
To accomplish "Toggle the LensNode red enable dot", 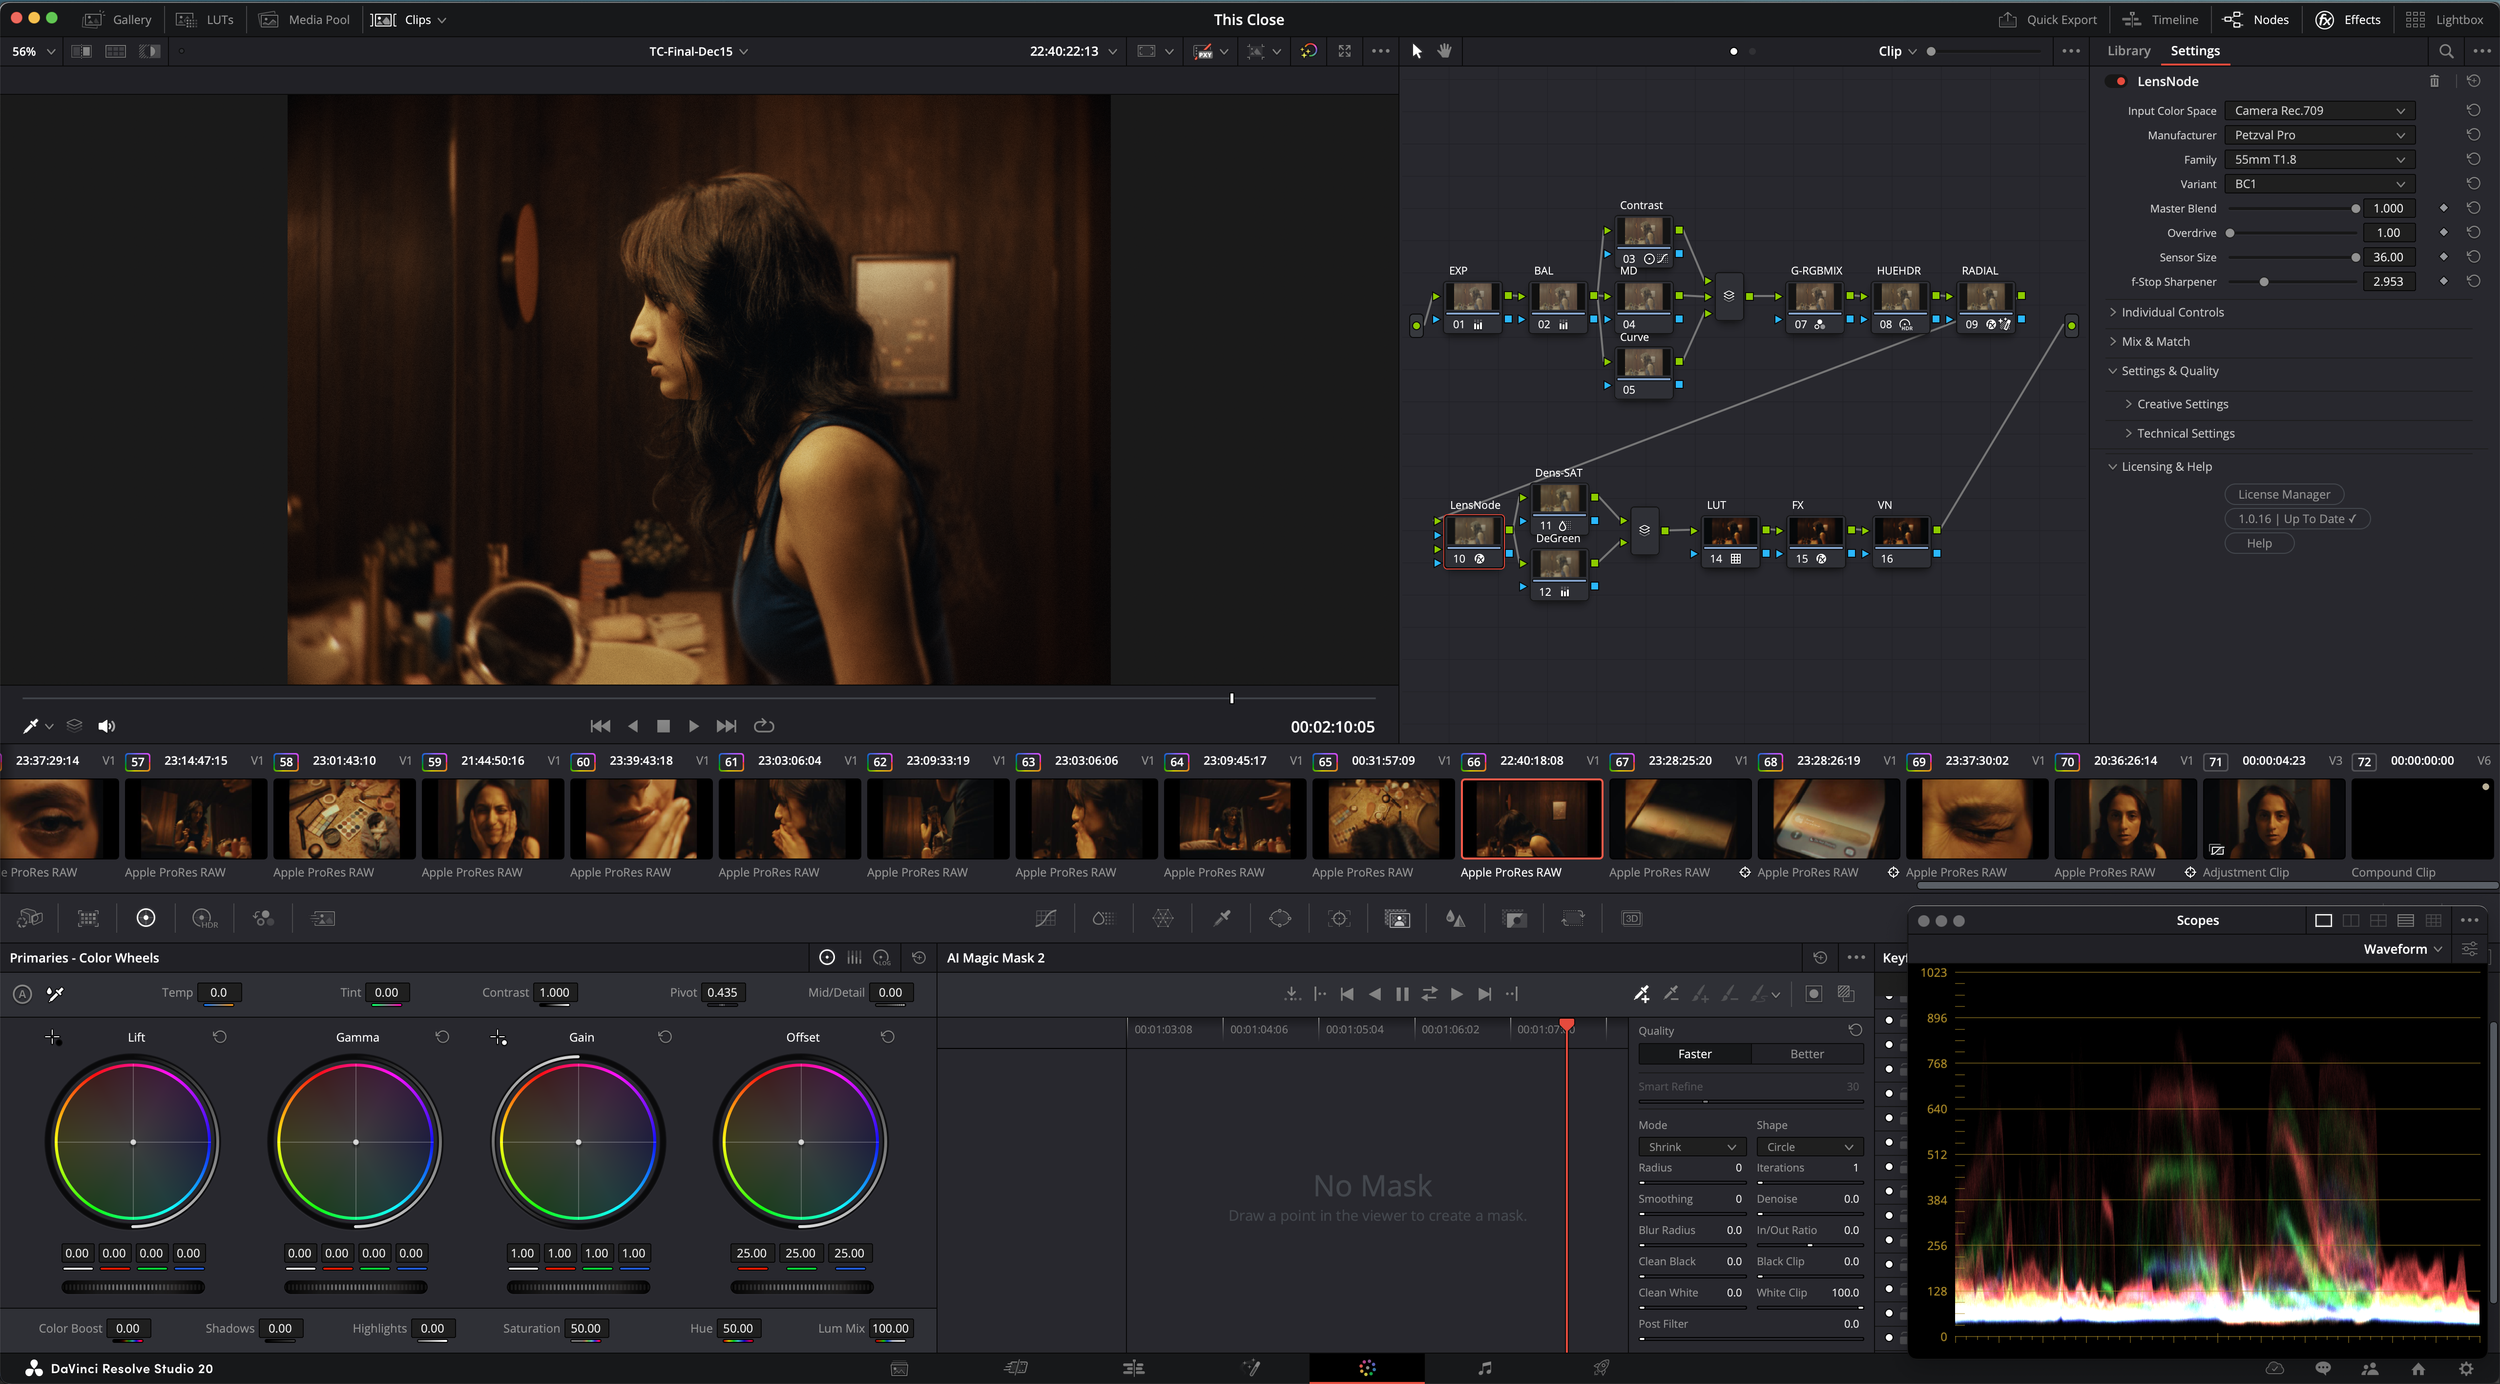I will 2120,81.
